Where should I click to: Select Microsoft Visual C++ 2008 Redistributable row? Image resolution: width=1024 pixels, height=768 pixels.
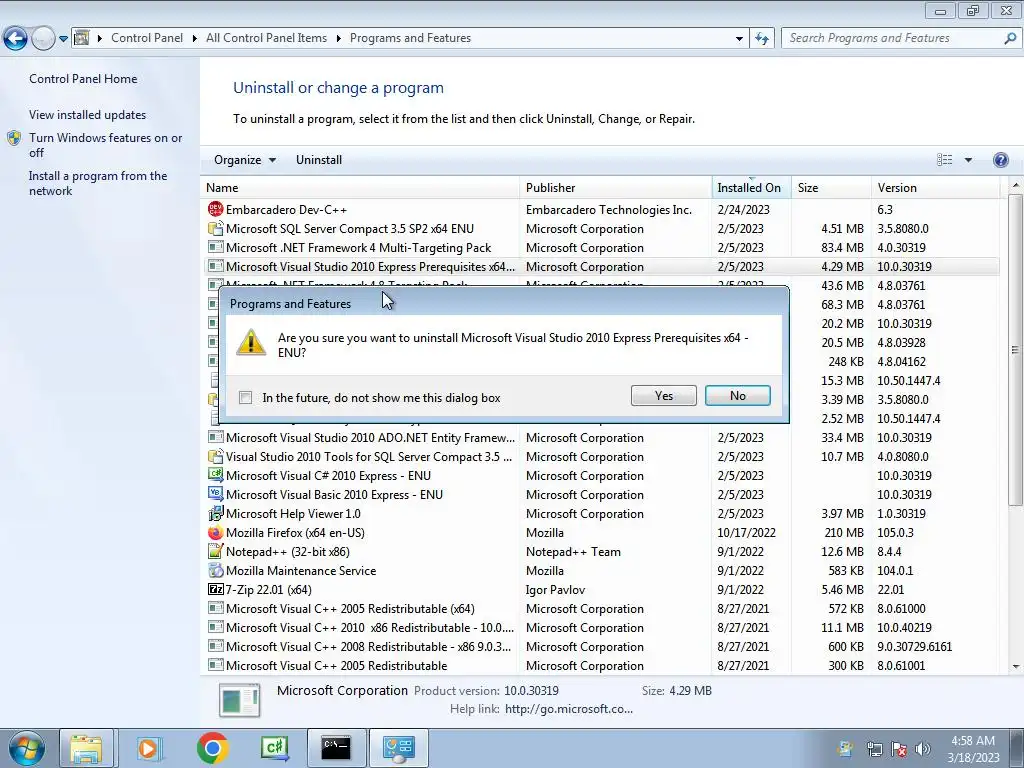coord(600,647)
